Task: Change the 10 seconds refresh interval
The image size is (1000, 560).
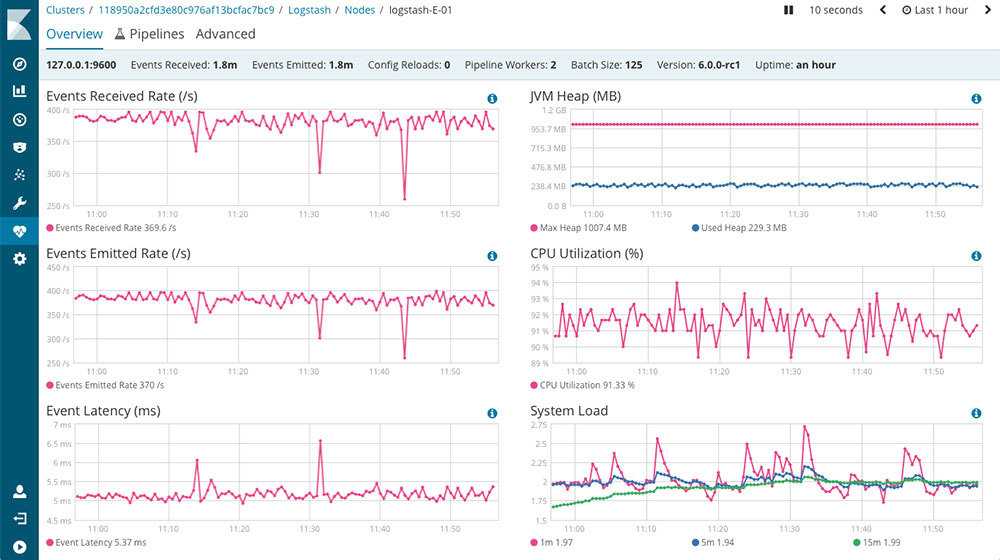Action: pyautogui.click(x=835, y=10)
